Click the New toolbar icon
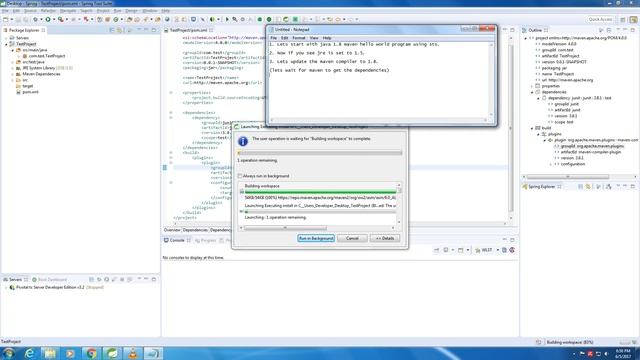640x360 pixels. (6, 19)
